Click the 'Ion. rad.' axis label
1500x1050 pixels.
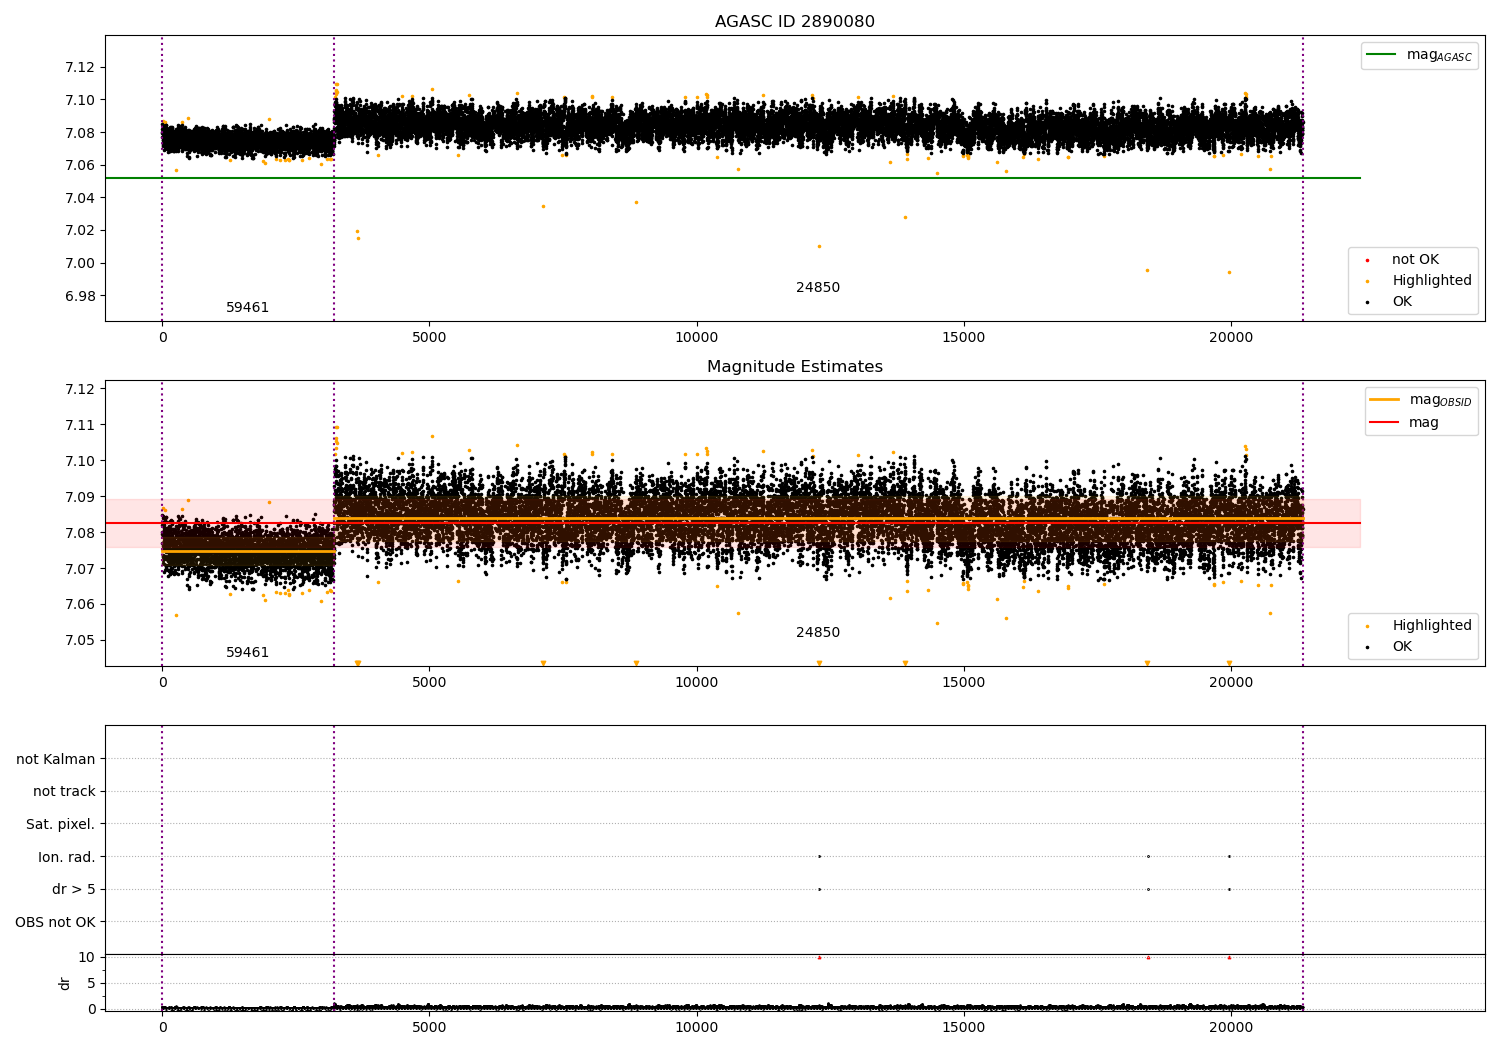pos(67,857)
